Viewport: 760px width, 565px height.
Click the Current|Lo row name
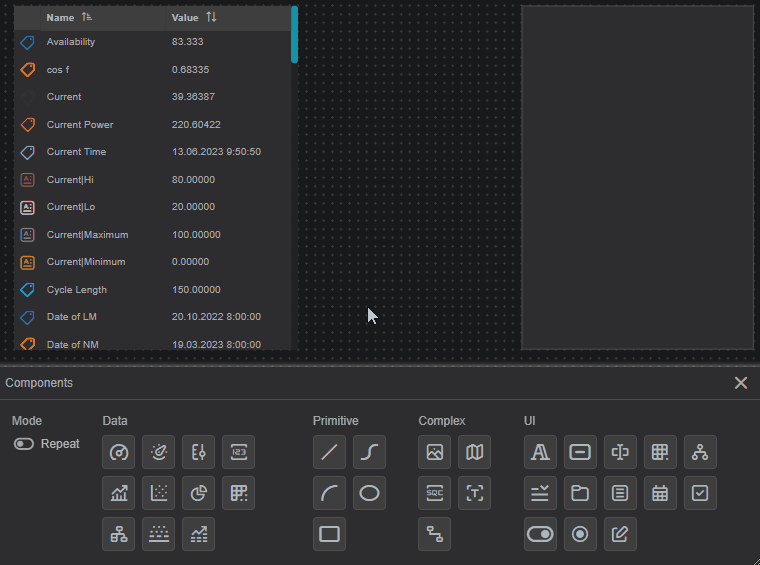tap(71, 207)
